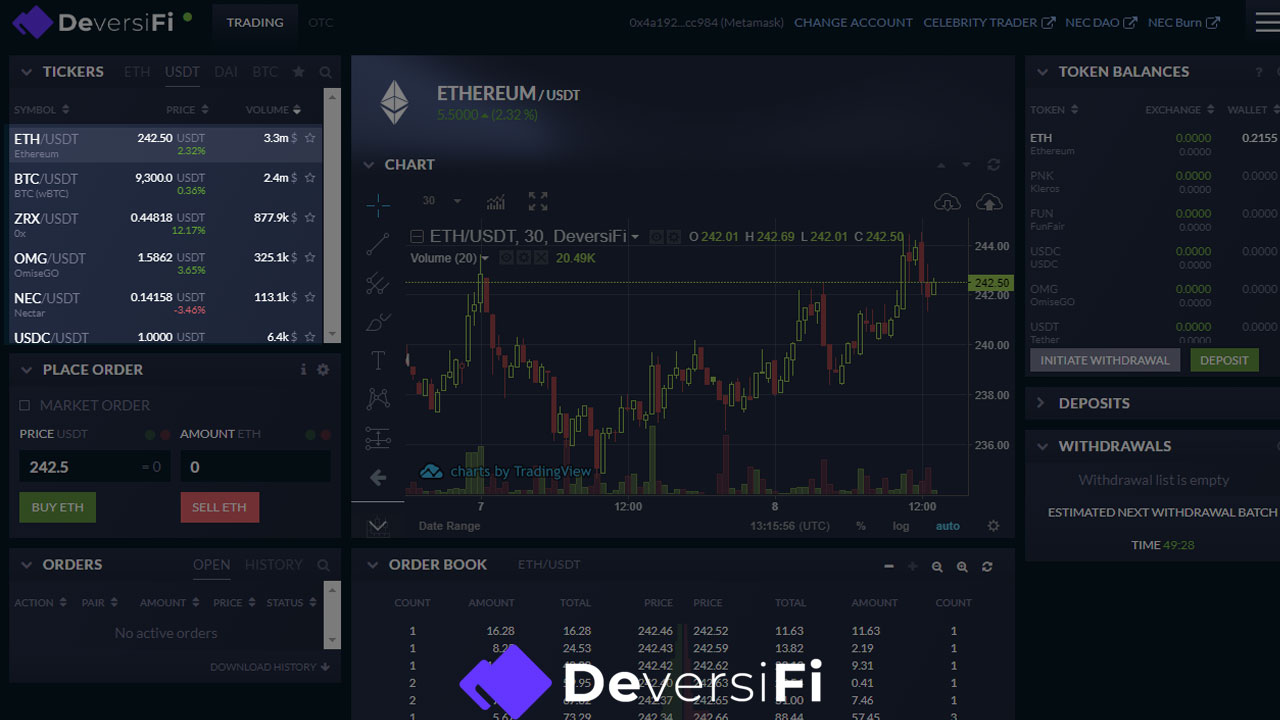The height and width of the screenshot is (720, 1280).
Task: Search tickers with the magnifier icon
Action: 325,73
